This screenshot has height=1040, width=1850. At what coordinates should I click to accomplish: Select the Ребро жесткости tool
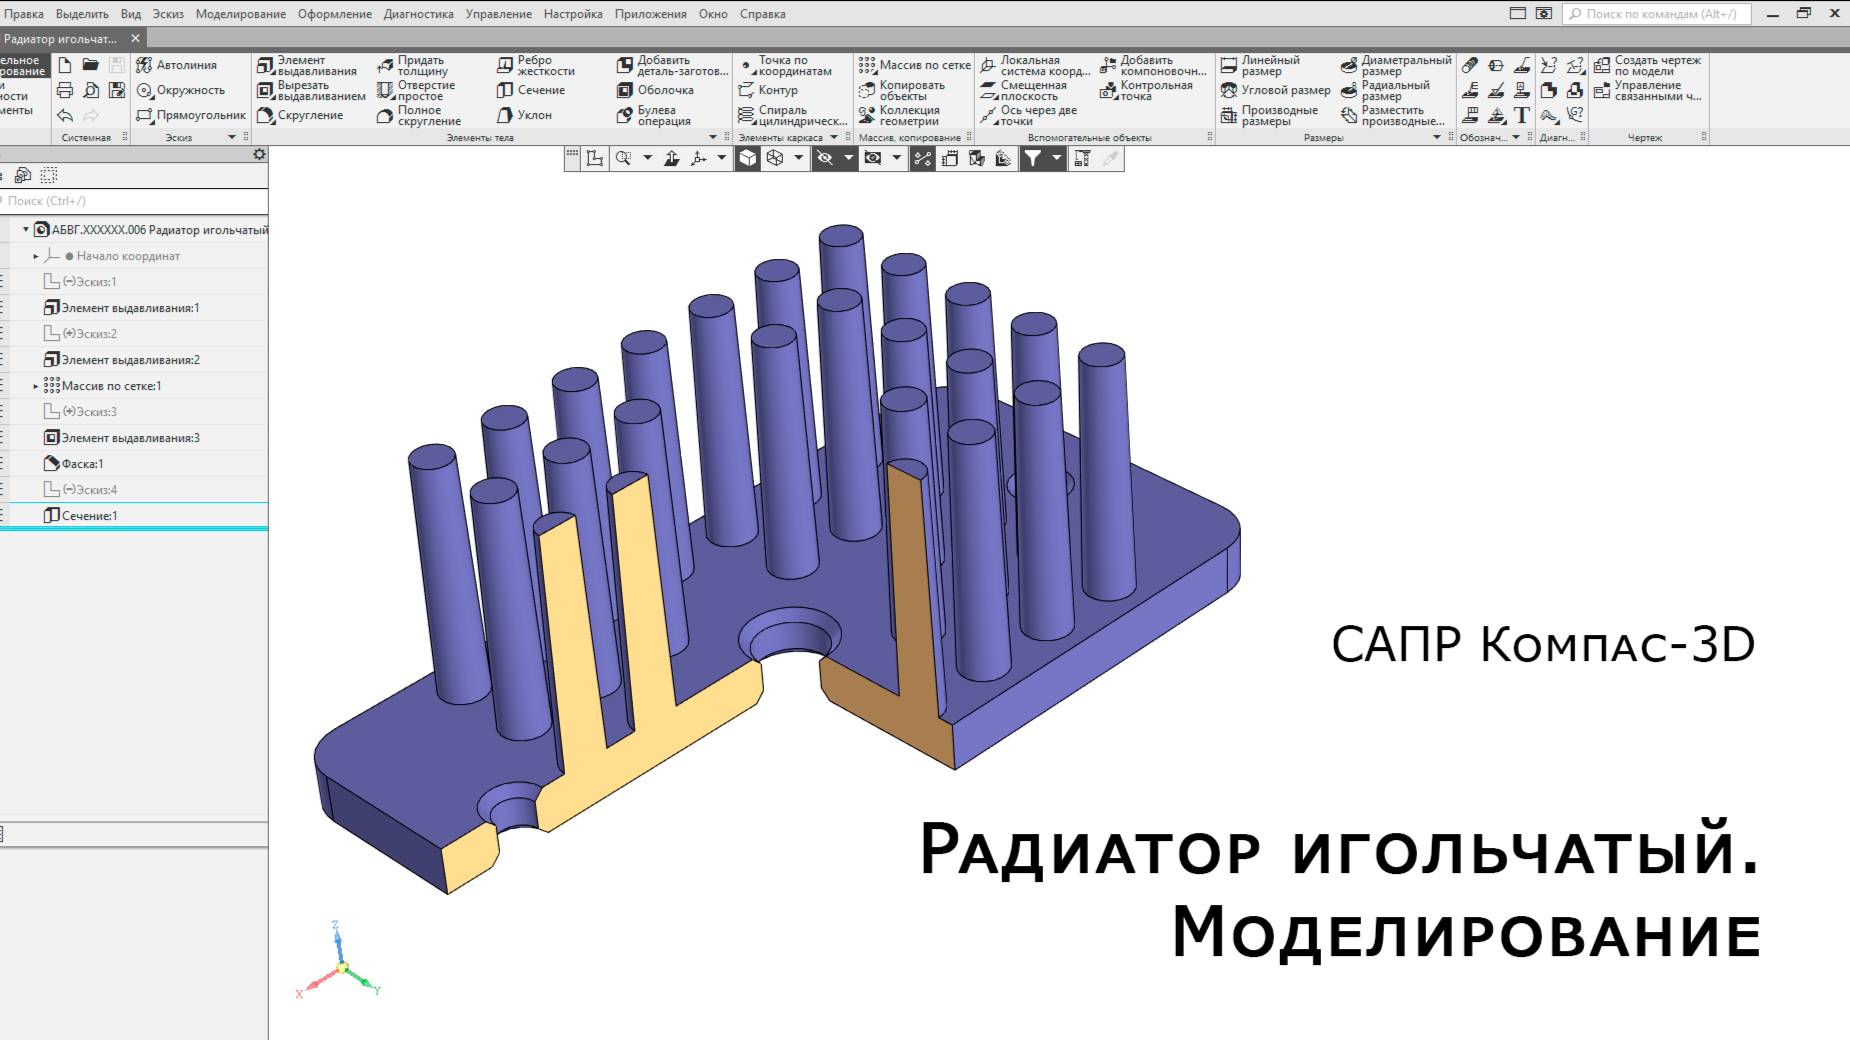click(537, 66)
